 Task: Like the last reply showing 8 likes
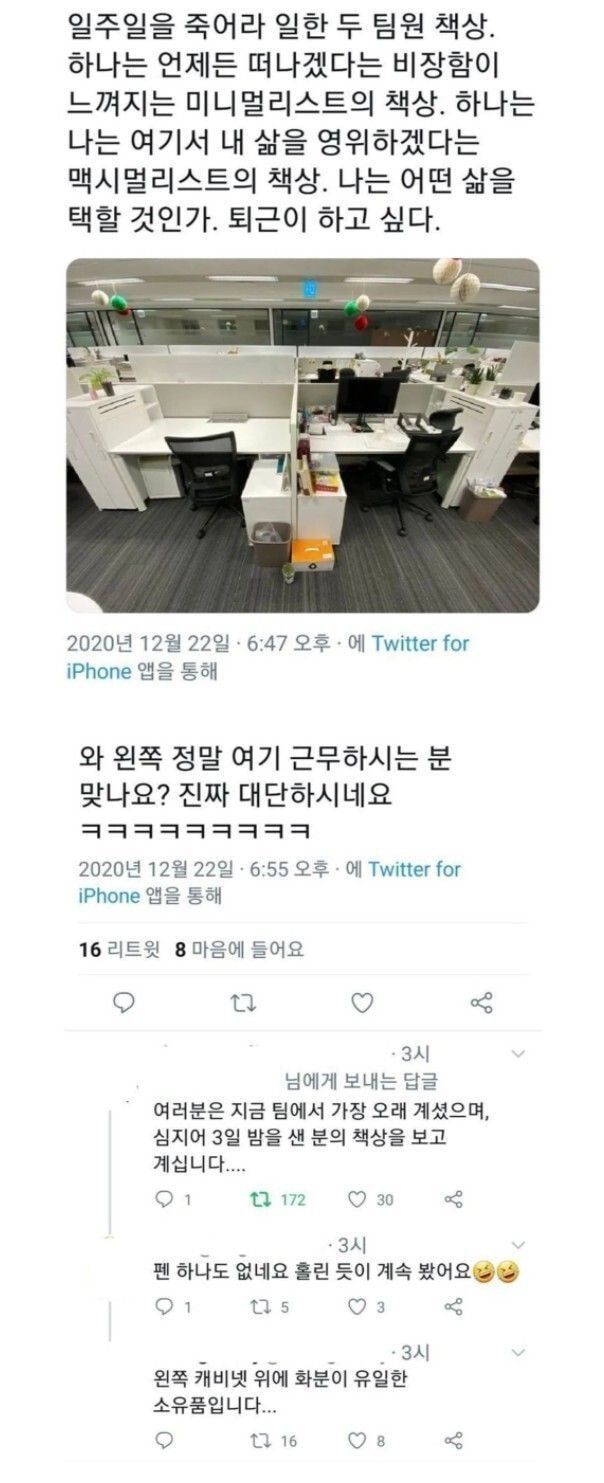[x=356, y=1440]
